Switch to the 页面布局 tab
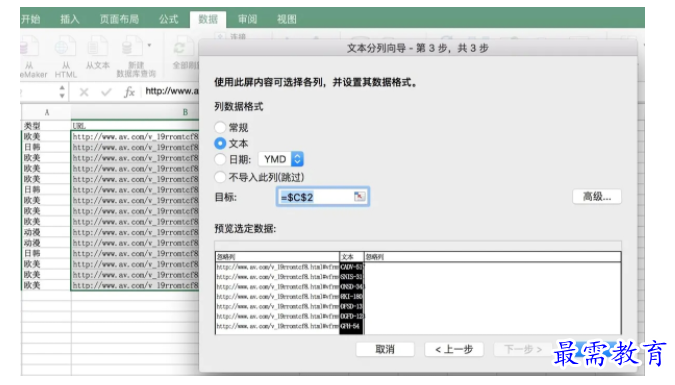This screenshot has height=385, width=675. 119,19
